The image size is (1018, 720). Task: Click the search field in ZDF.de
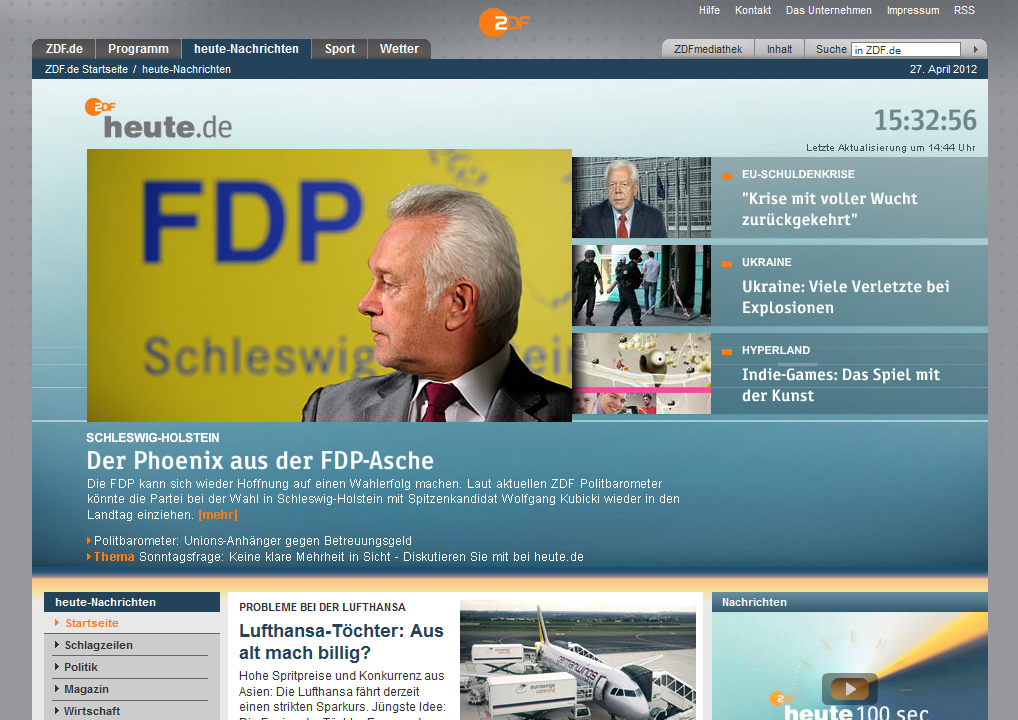click(906, 50)
